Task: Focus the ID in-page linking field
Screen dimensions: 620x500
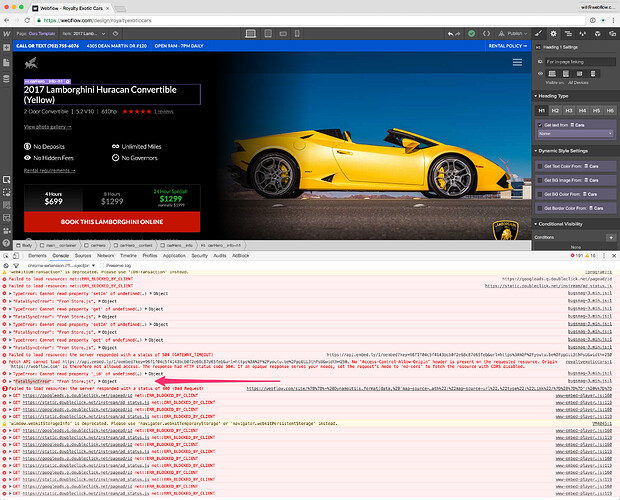Action: [580, 62]
